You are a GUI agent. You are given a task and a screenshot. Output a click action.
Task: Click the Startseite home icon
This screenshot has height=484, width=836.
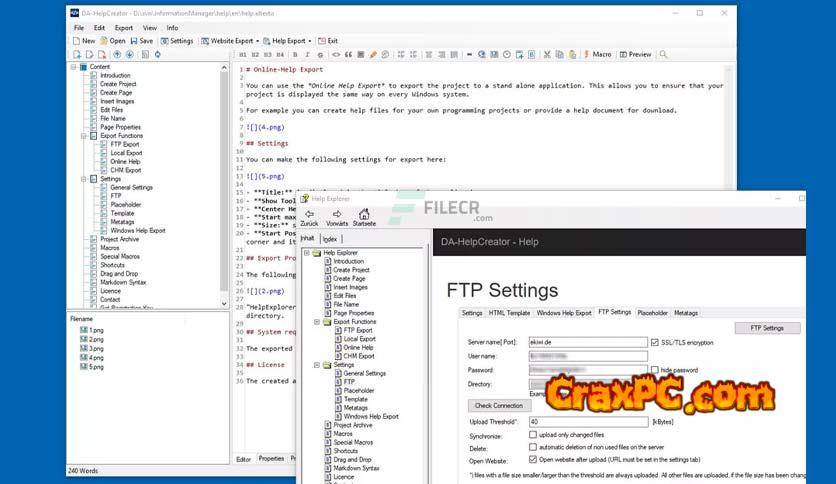click(x=364, y=217)
